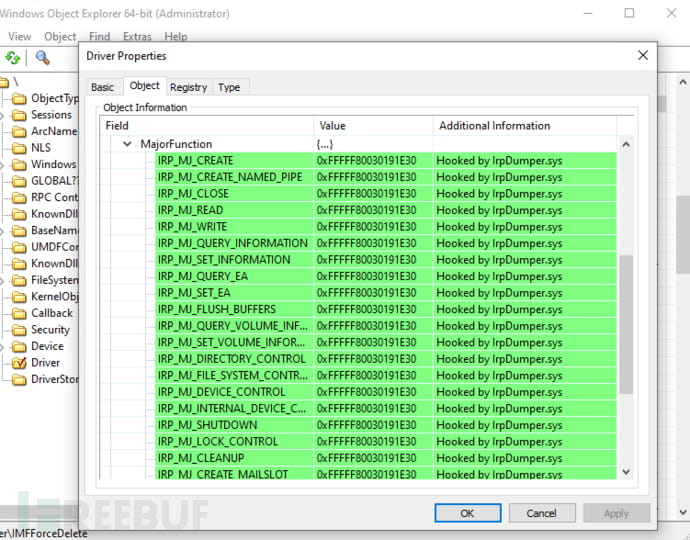Click the list scrollbar down arrow
Screen dimensions: 690x540
click(x=627, y=472)
